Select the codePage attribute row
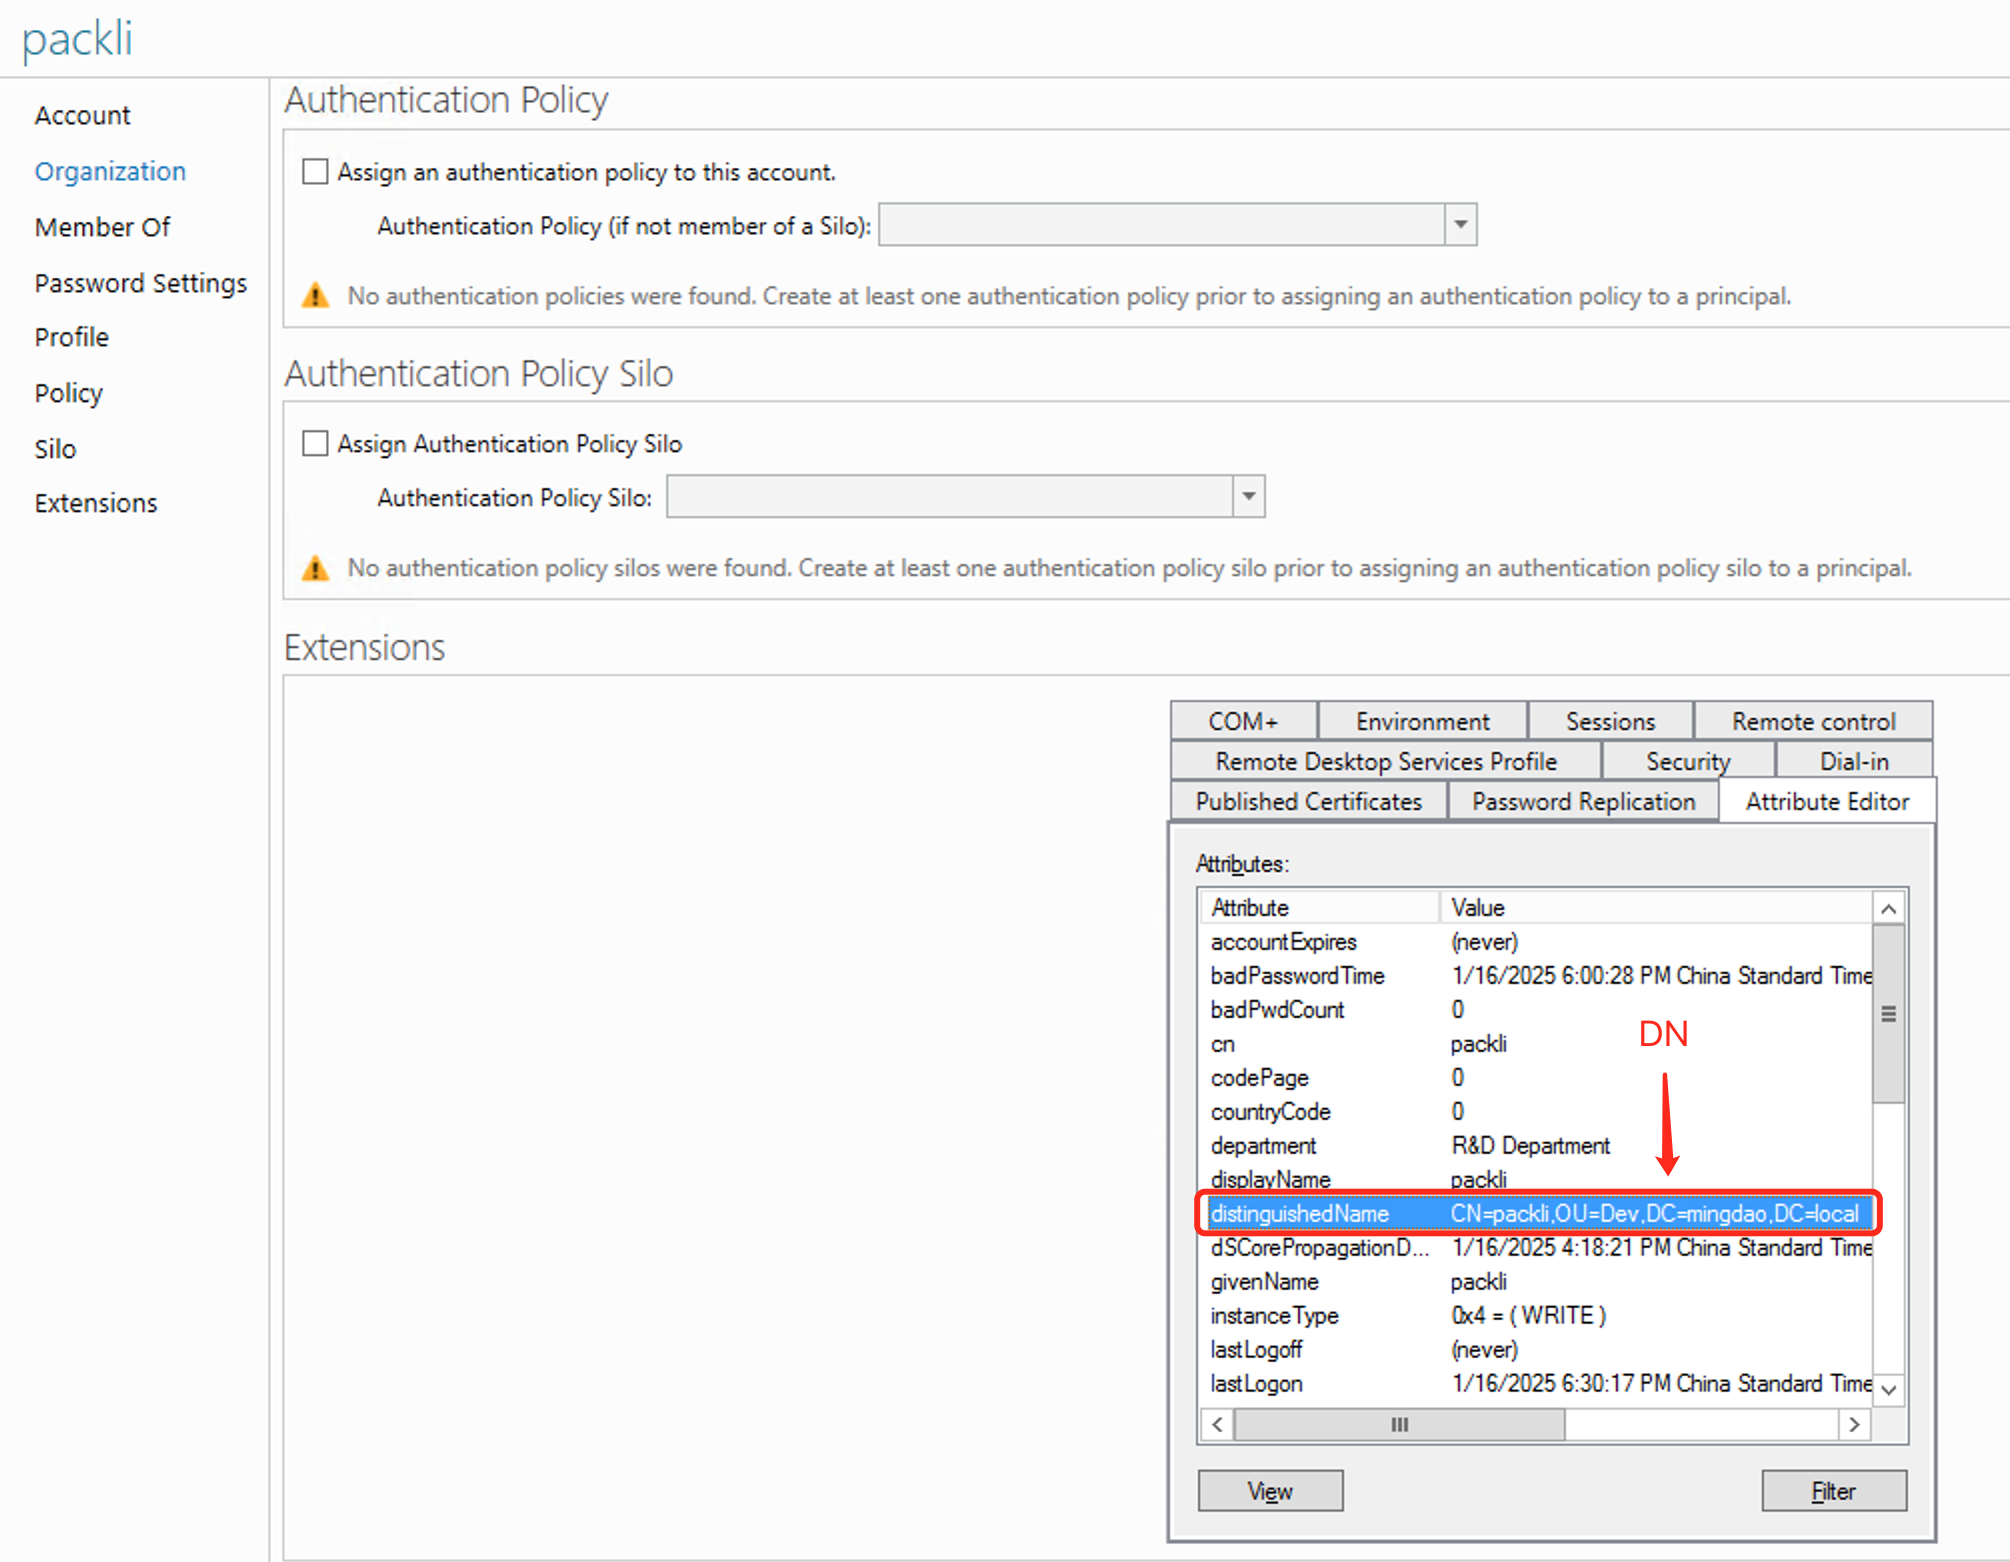The width and height of the screenshot is (2010, 1562). point(1537,1078)
